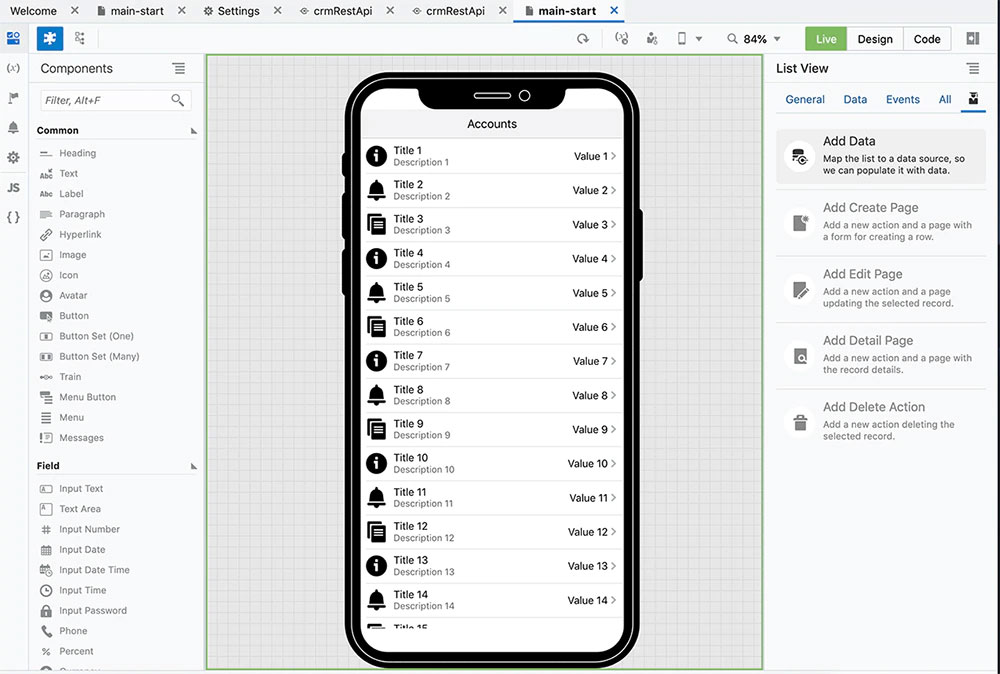Enable Live preview mode
Image resolution: width=1000 pixels, height=674 pixels.
pyautogui.click(x=825, y=39)
